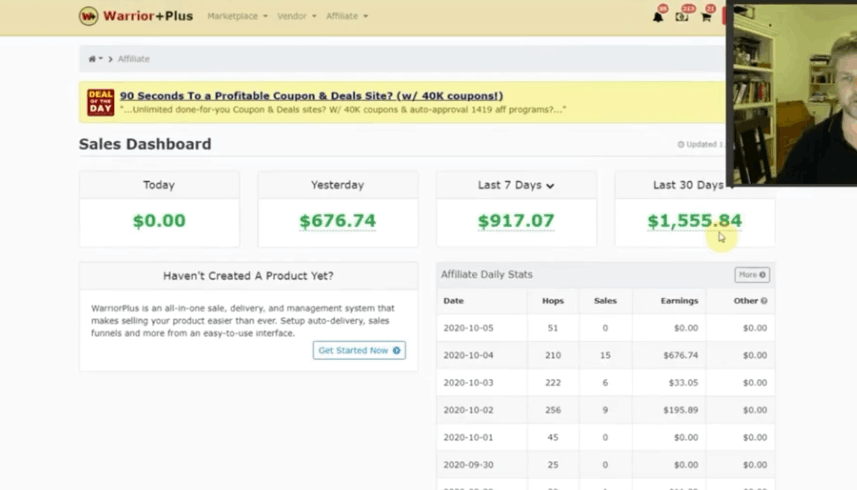Click the Yesterday card header
857x490 pixels.
click(x=337, y=185)
